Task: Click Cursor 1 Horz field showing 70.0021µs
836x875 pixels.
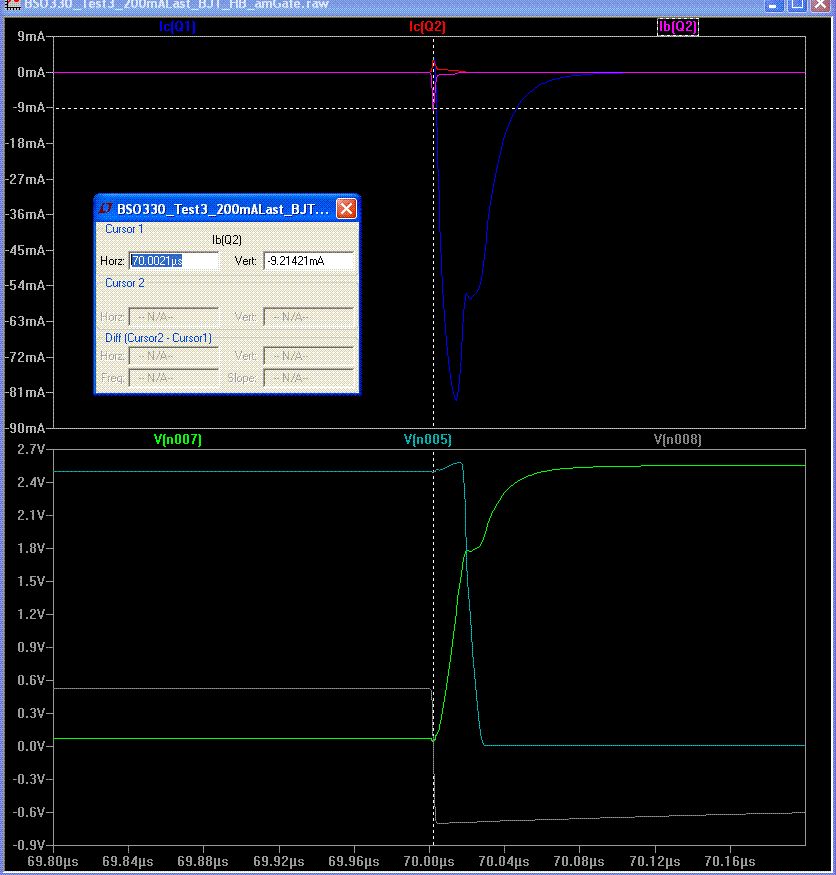Action: tap(174, 261)
